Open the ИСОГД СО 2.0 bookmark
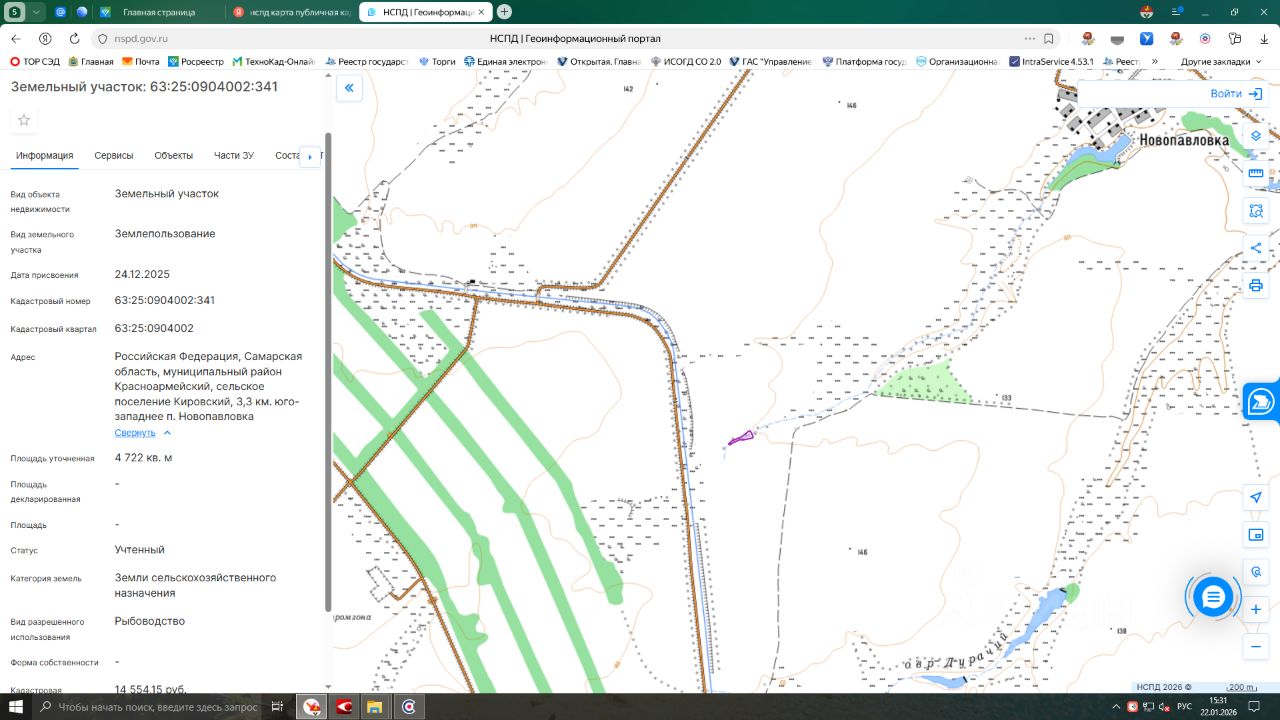The width and height of the screenshot is (1280, 720). (685, 61)
